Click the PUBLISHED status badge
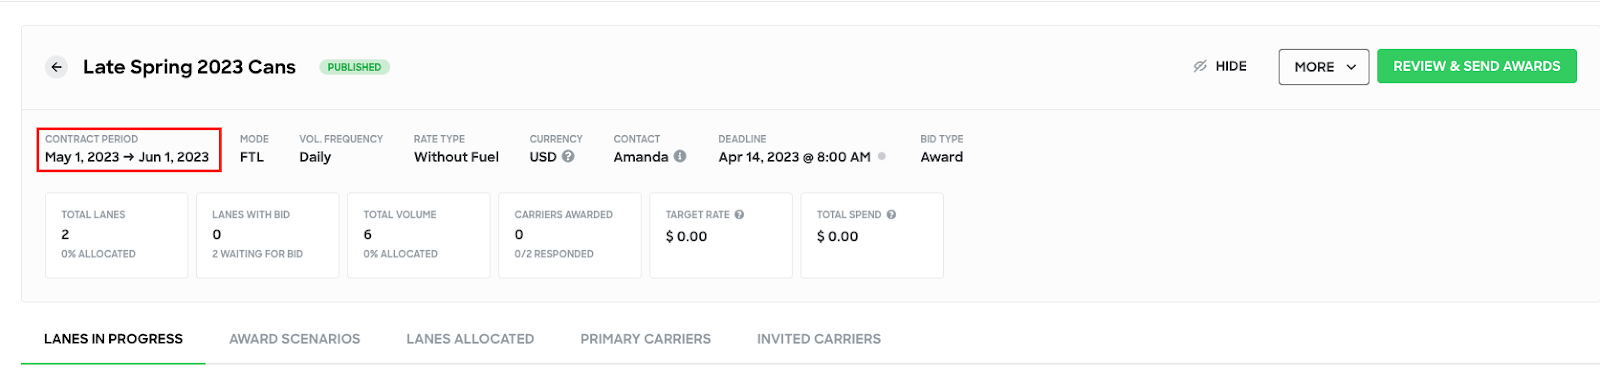The height and width of the screenshot is (381, 1600). click(354, 67)
